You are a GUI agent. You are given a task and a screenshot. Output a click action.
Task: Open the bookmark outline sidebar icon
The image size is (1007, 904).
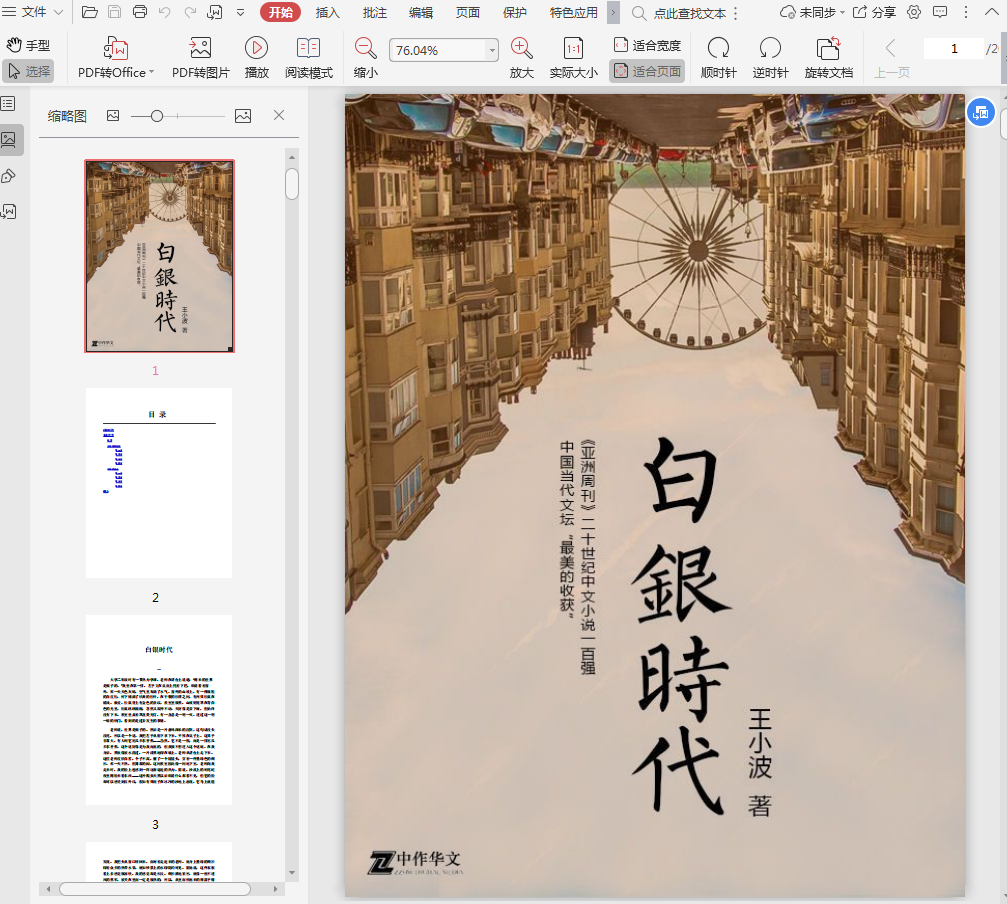[8, 104]
